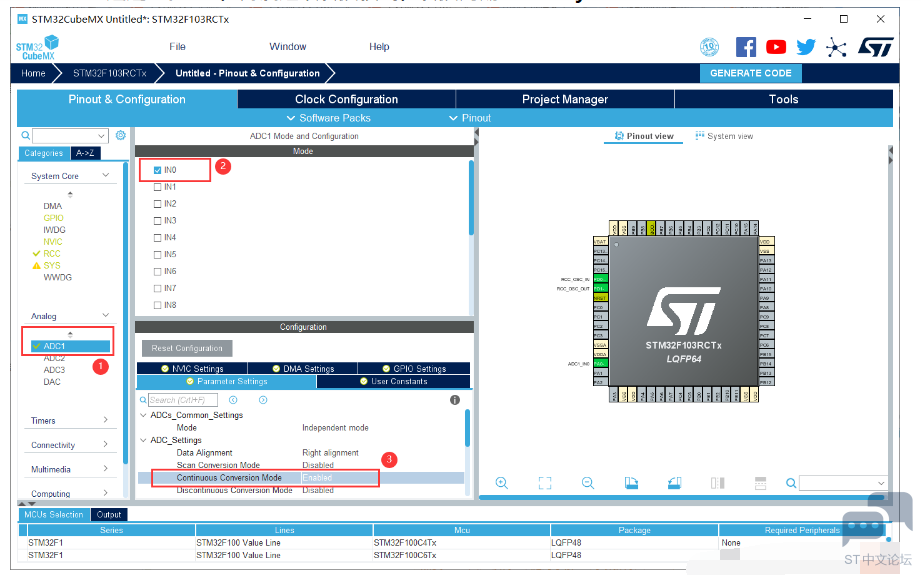Click the zoom in icon under pinout
921x575 pixels.
502,483
